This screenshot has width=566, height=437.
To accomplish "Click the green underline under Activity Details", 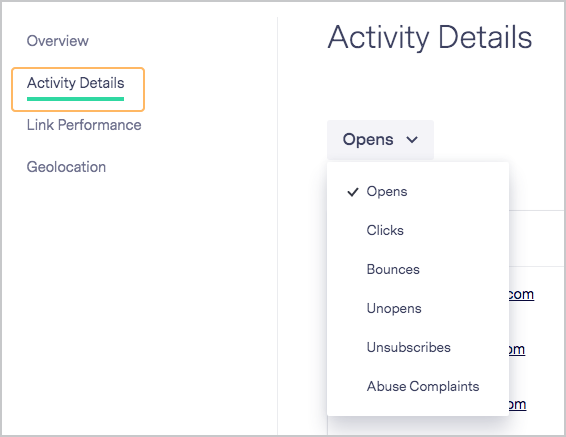I will [x=75, y=99].
